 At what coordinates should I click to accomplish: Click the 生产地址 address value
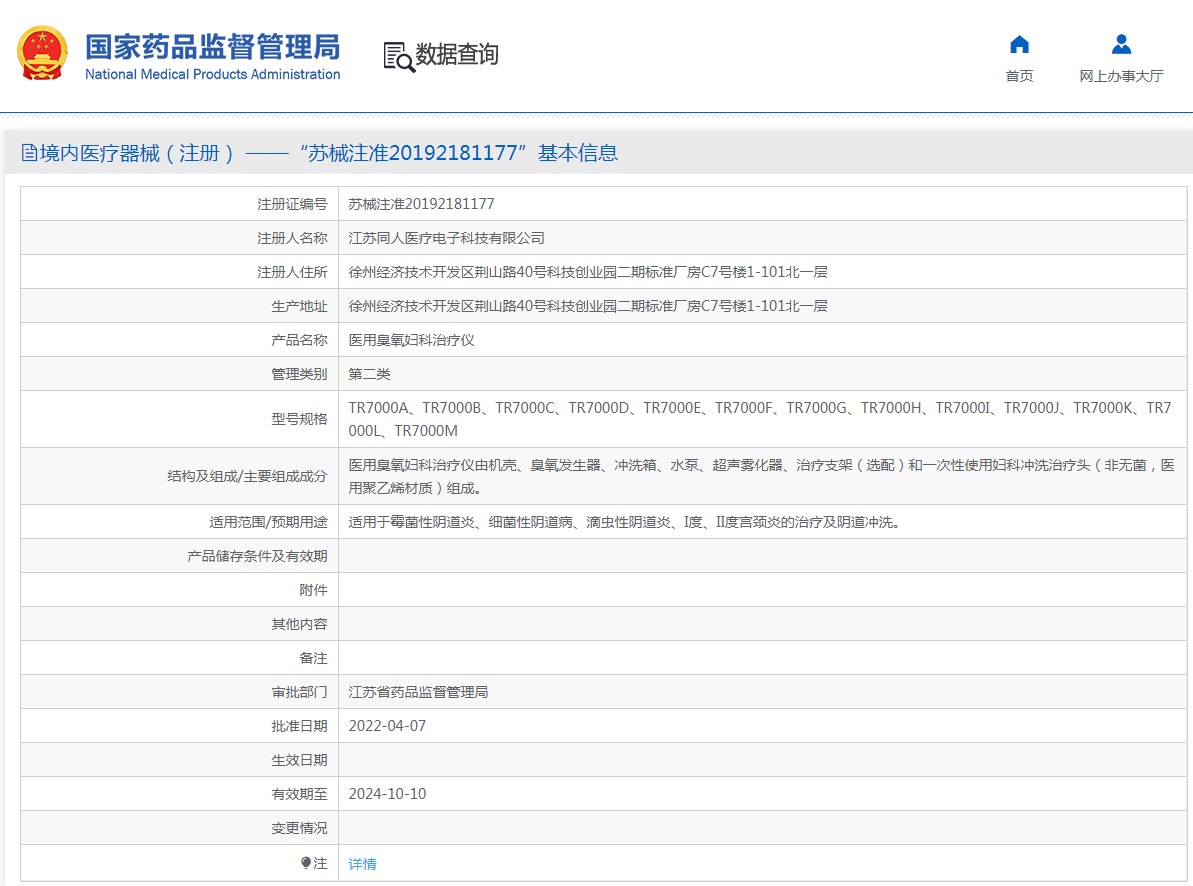click(588, 306)
